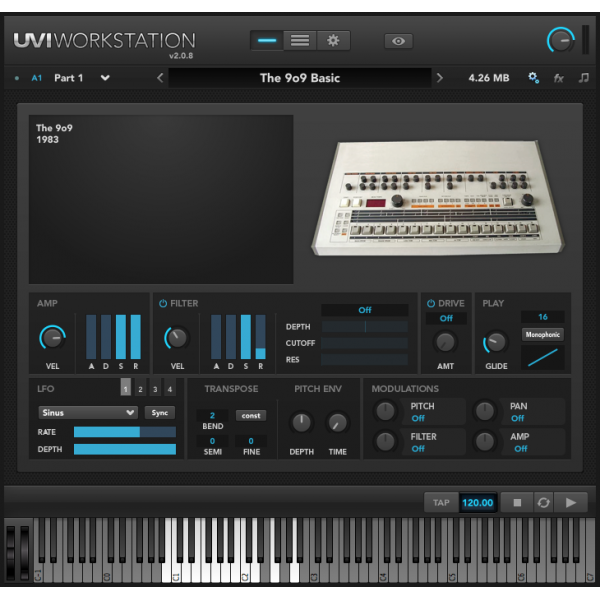
Task: Click the FINE tune value
Action: coord(251,441)
